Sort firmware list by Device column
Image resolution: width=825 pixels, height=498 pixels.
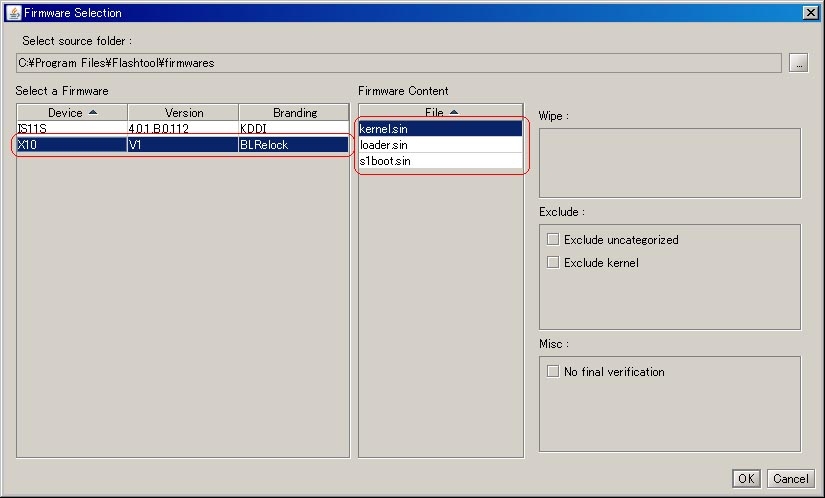[x=72, y=113]
